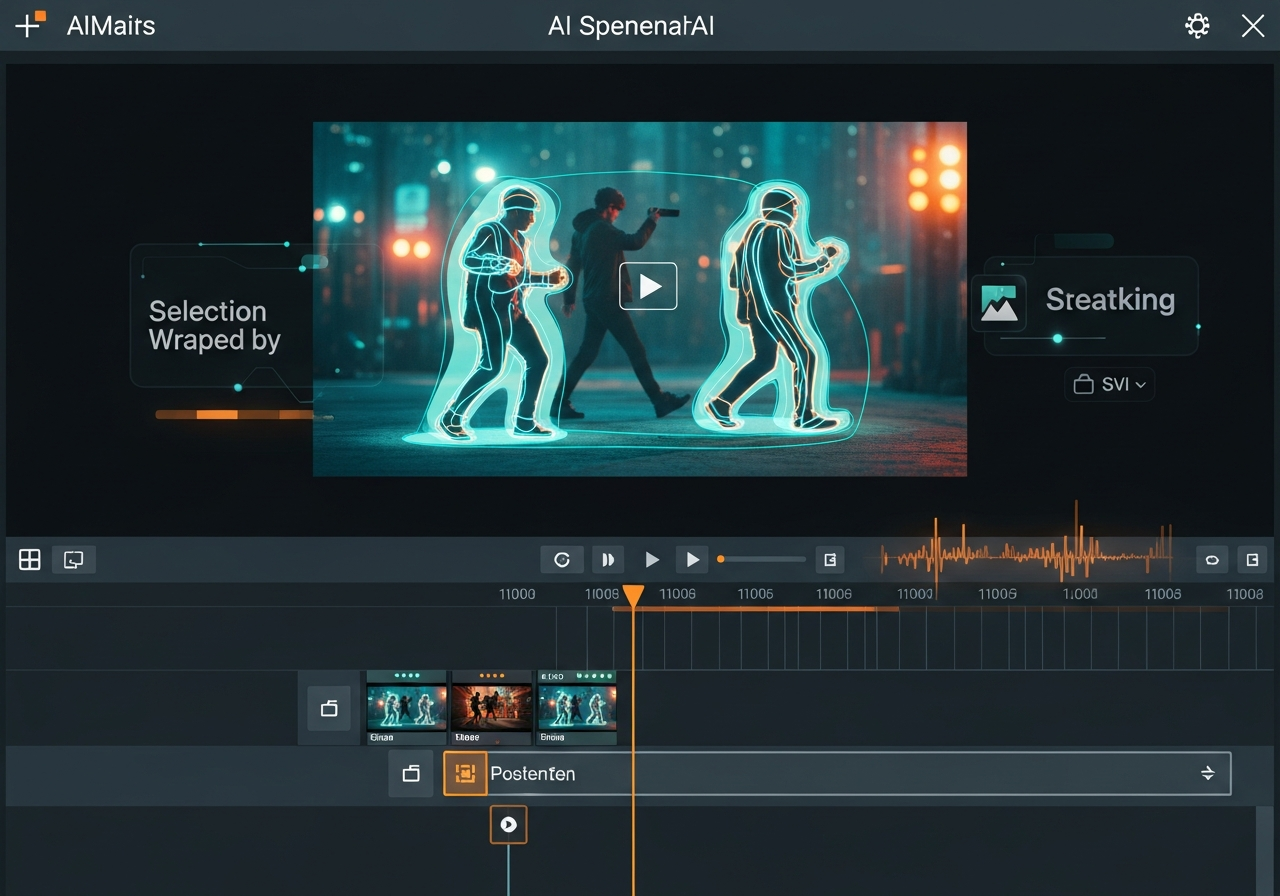Viewport: 1280px width, 896px height.
Task: Click the picture-in-picture icon next to grid view
Action: click(x=72, y=559)
